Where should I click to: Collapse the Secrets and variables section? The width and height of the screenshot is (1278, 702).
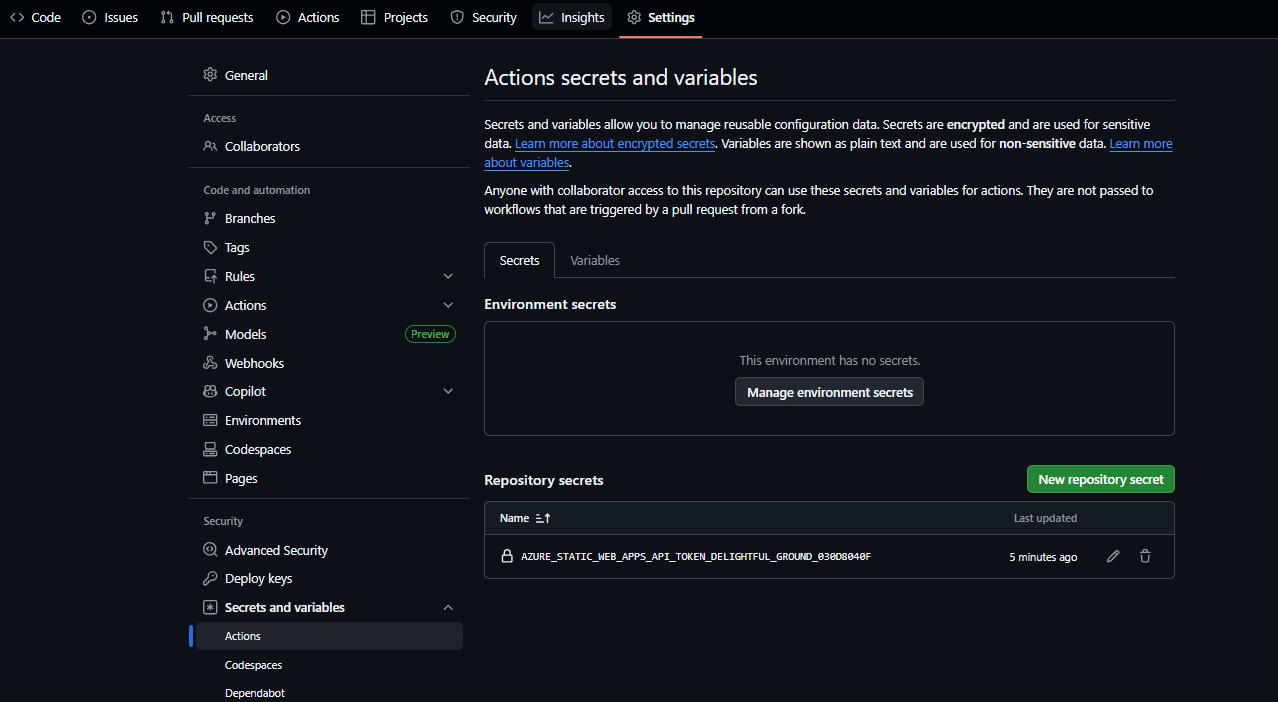tap(448, 607)
